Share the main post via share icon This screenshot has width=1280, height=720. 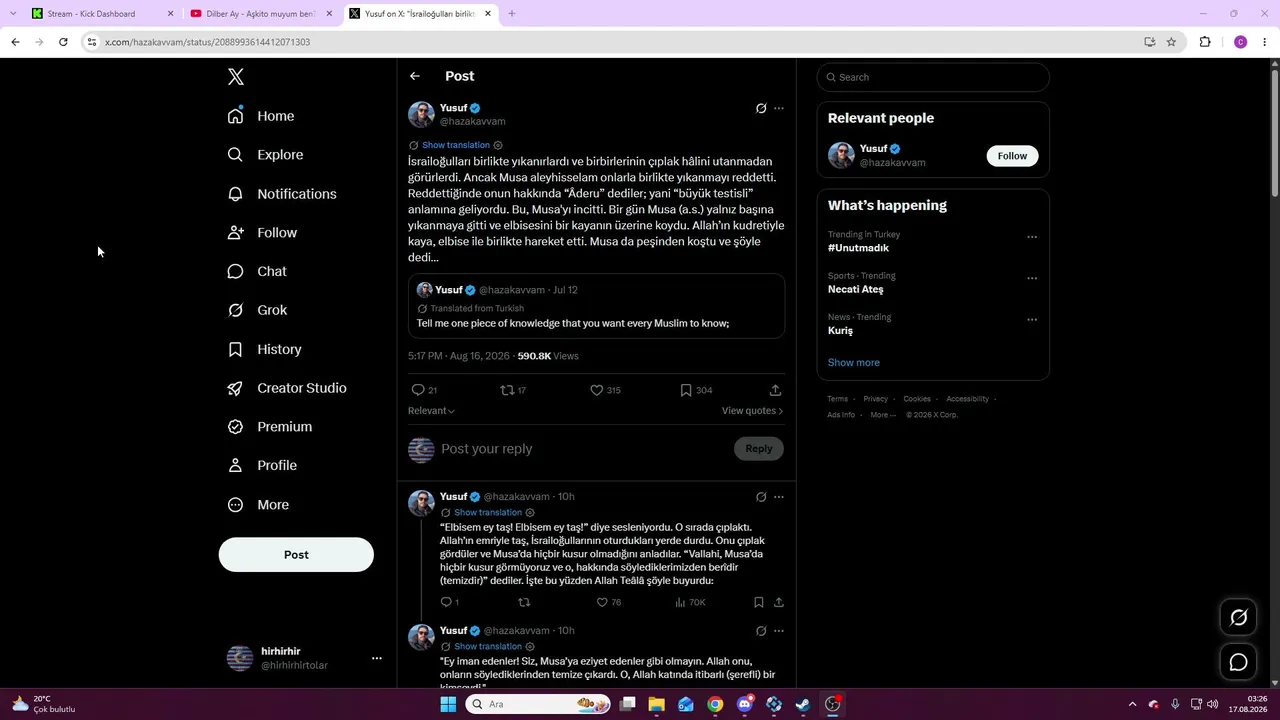point(775,390)
